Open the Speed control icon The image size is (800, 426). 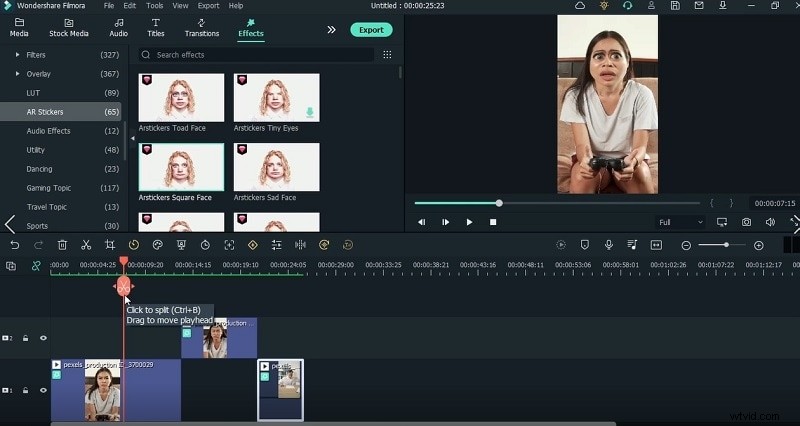click(134, 245)
